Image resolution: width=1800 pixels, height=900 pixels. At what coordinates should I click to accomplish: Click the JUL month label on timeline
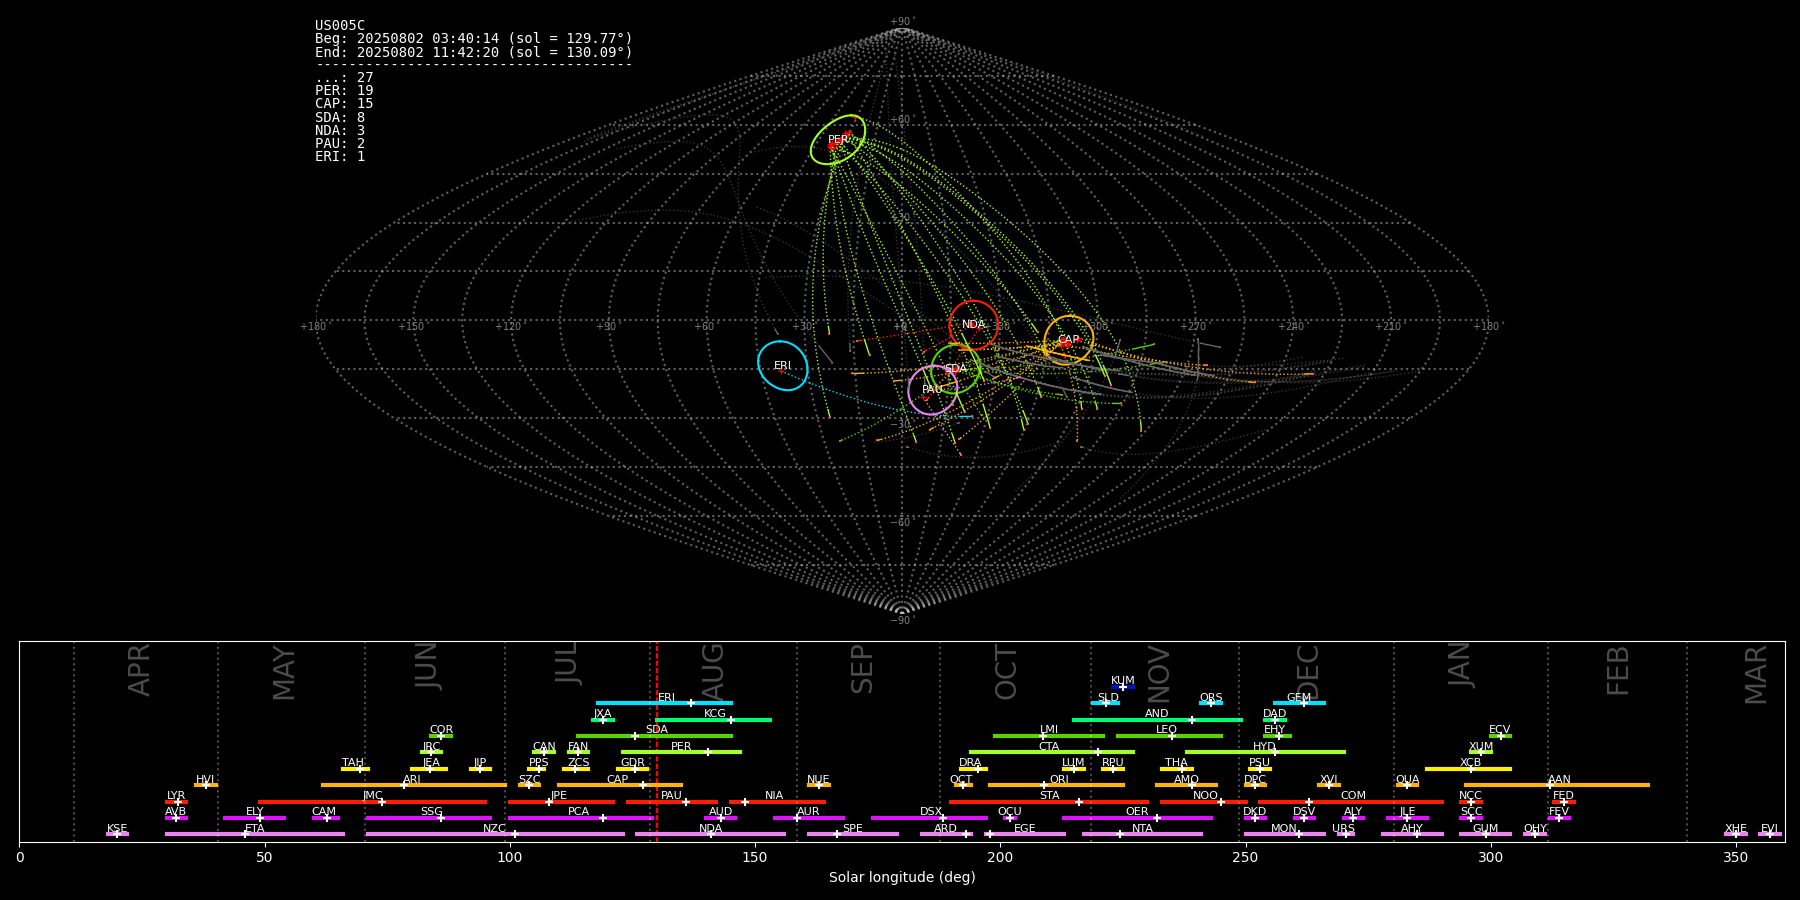coord(567,662)
